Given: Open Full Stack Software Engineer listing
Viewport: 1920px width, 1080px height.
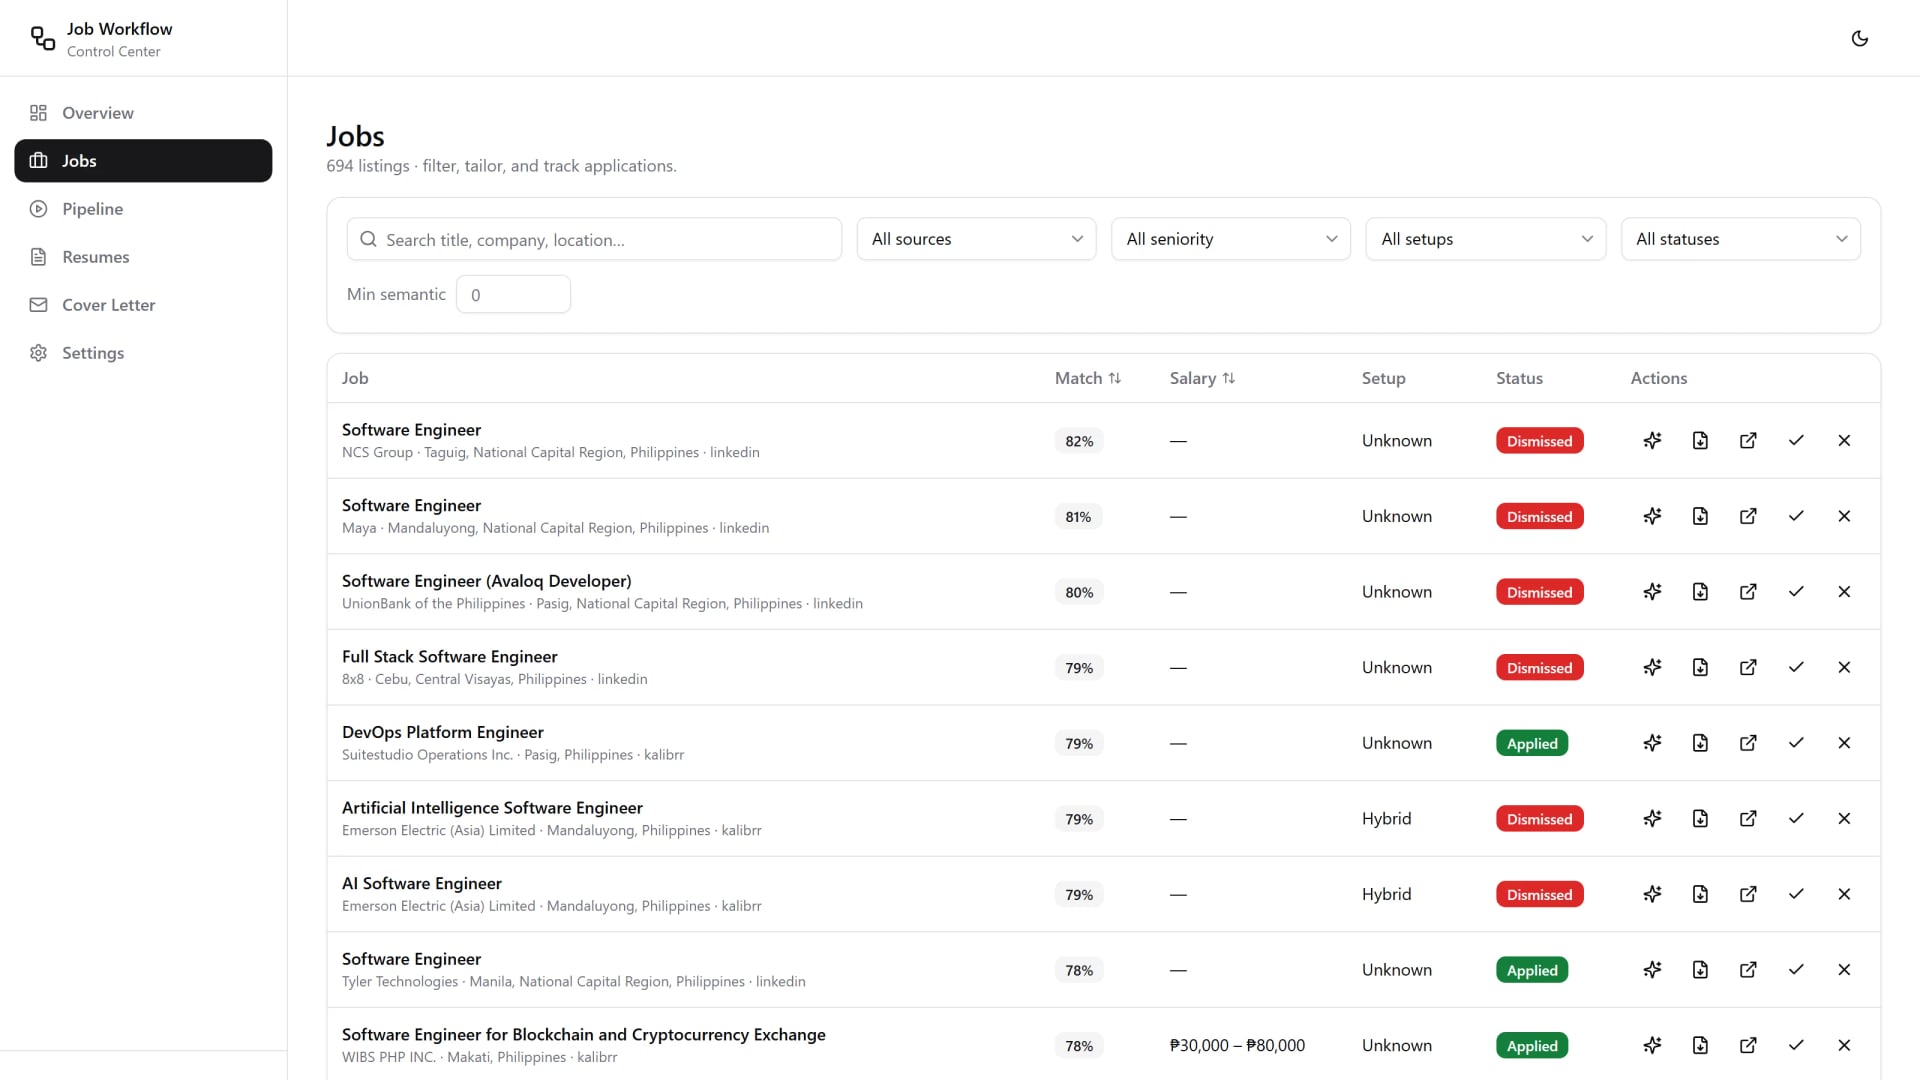Looking at the screenshot, I should pyautogui.click(x=449, y=657).
